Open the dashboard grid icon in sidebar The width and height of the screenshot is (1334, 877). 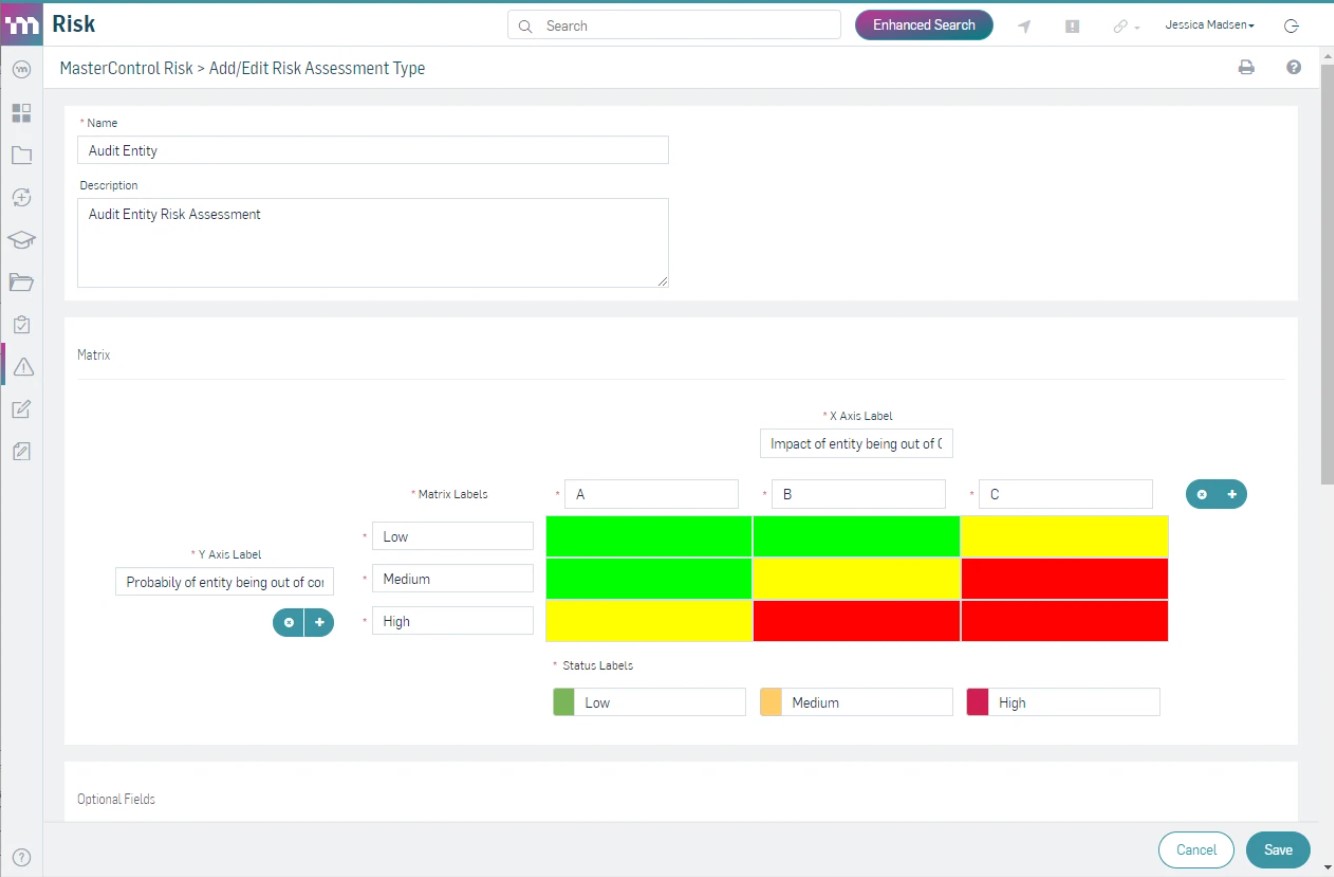(21, 113)
